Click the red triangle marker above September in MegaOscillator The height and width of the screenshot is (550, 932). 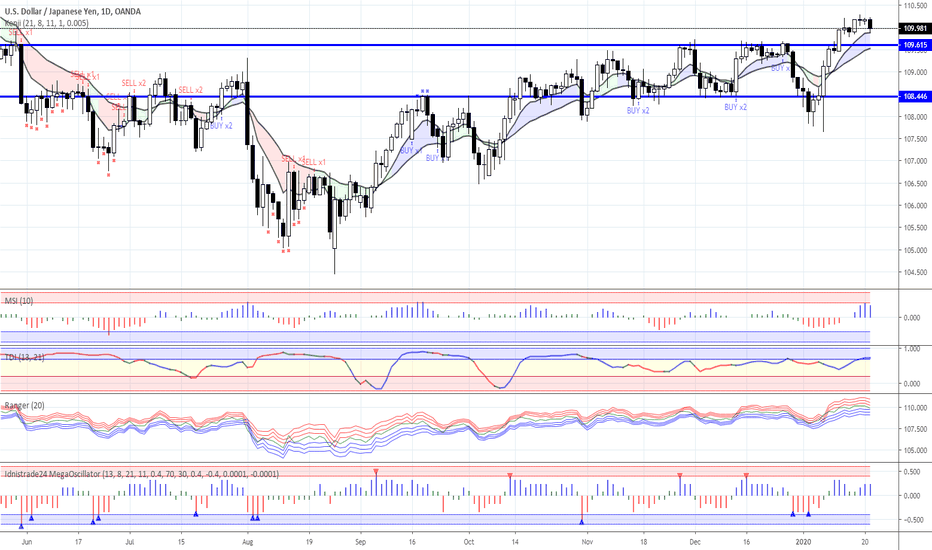(376, 471)
